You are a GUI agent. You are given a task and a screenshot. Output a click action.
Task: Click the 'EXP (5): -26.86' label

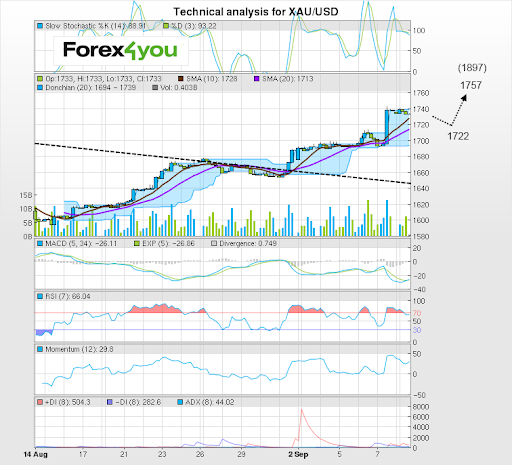(168, 244)
